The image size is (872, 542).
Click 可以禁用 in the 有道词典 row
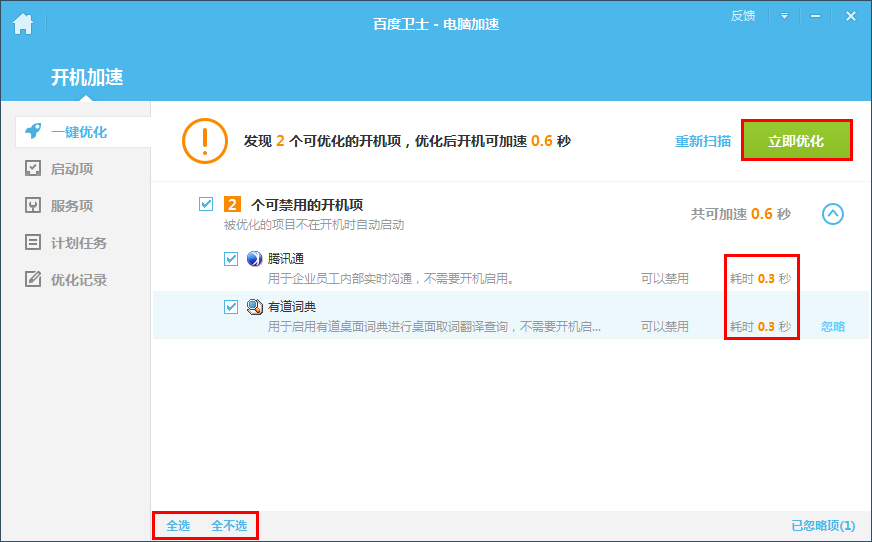pyautogui.click(x=665, y=327)
